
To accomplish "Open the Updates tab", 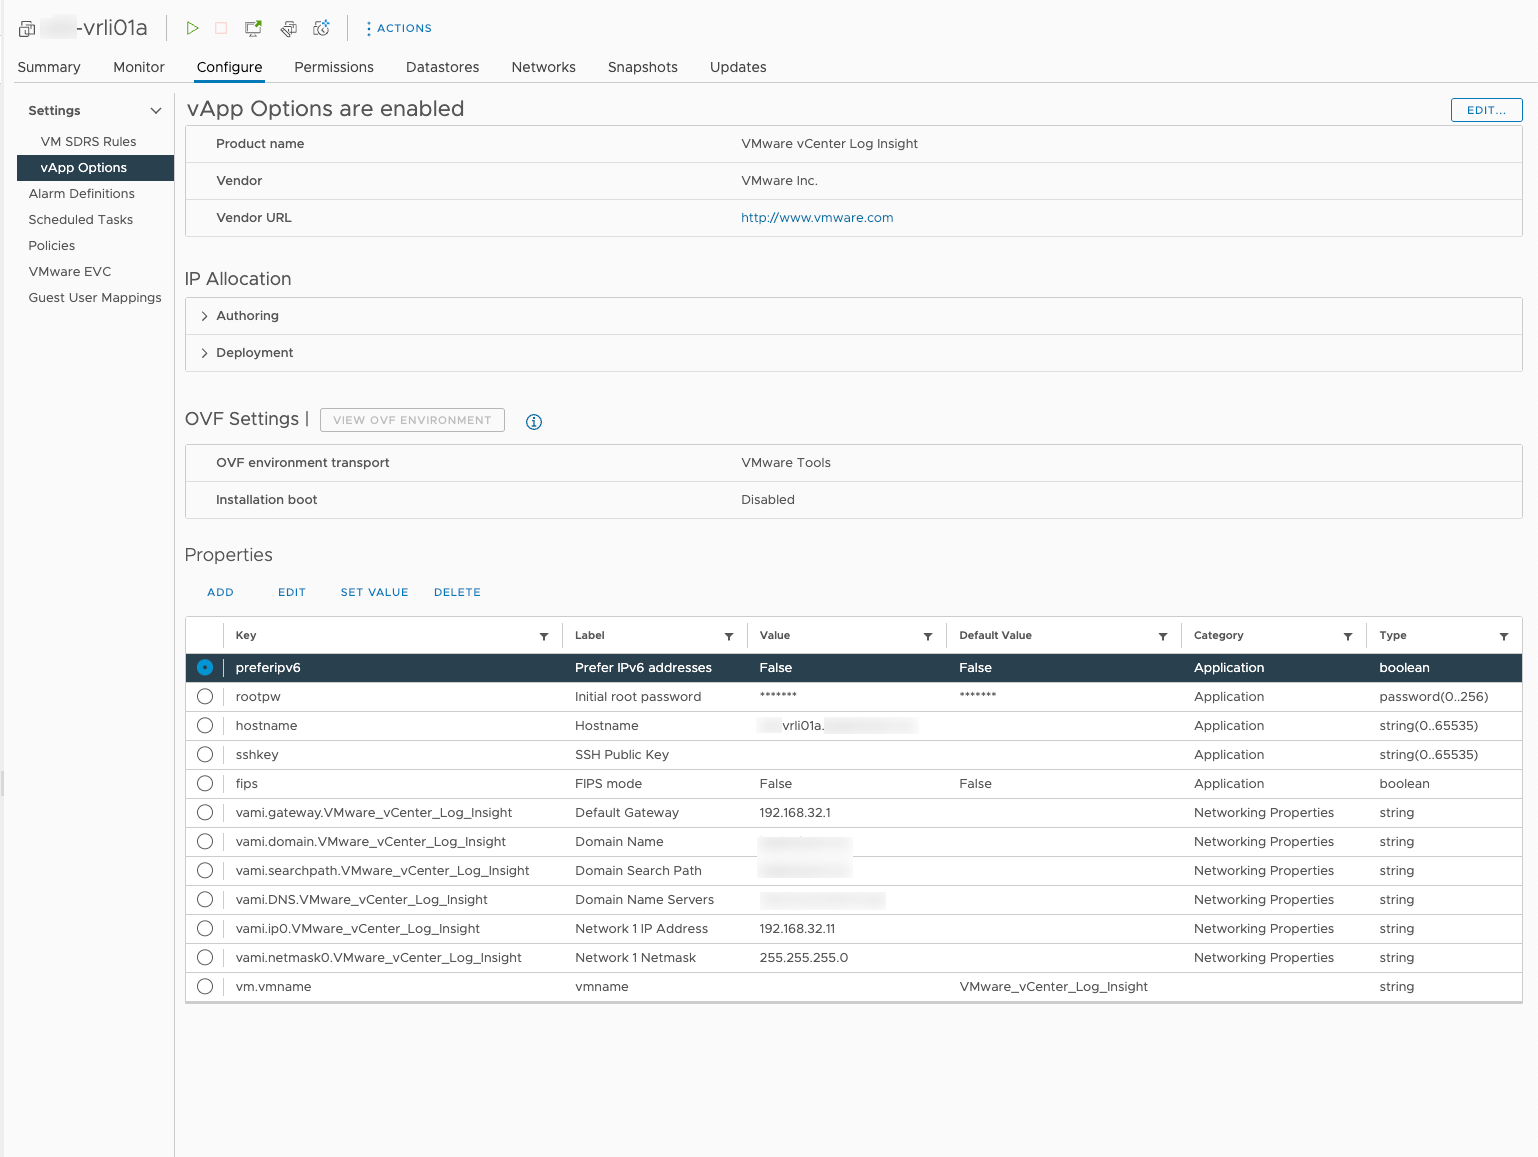I will pyautogui.click(x=738, y=67).
